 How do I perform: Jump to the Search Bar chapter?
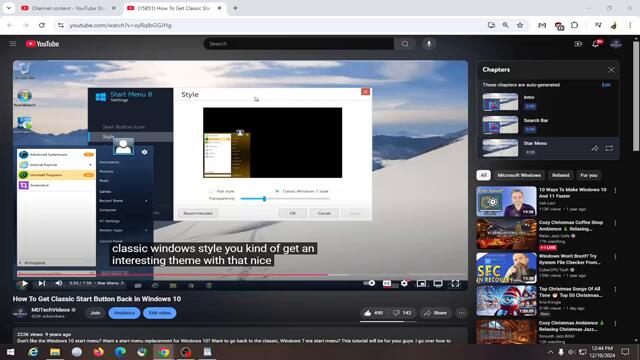coord(547,125)
